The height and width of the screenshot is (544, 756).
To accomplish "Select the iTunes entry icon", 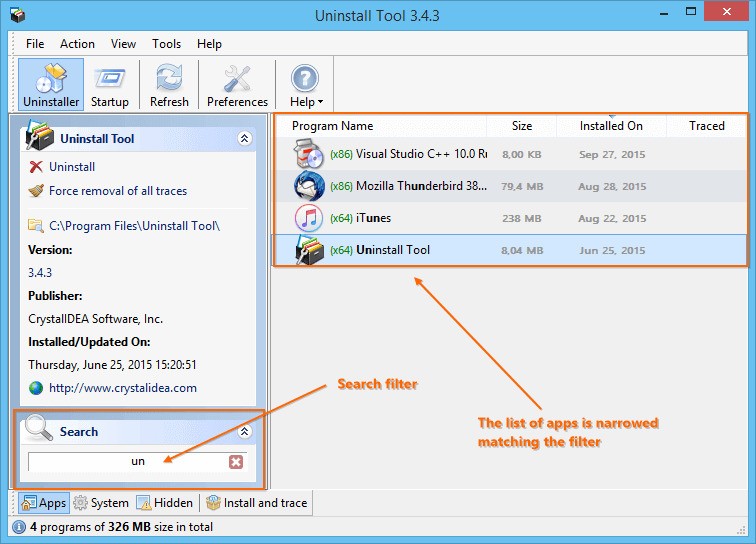I will [309, 218].
